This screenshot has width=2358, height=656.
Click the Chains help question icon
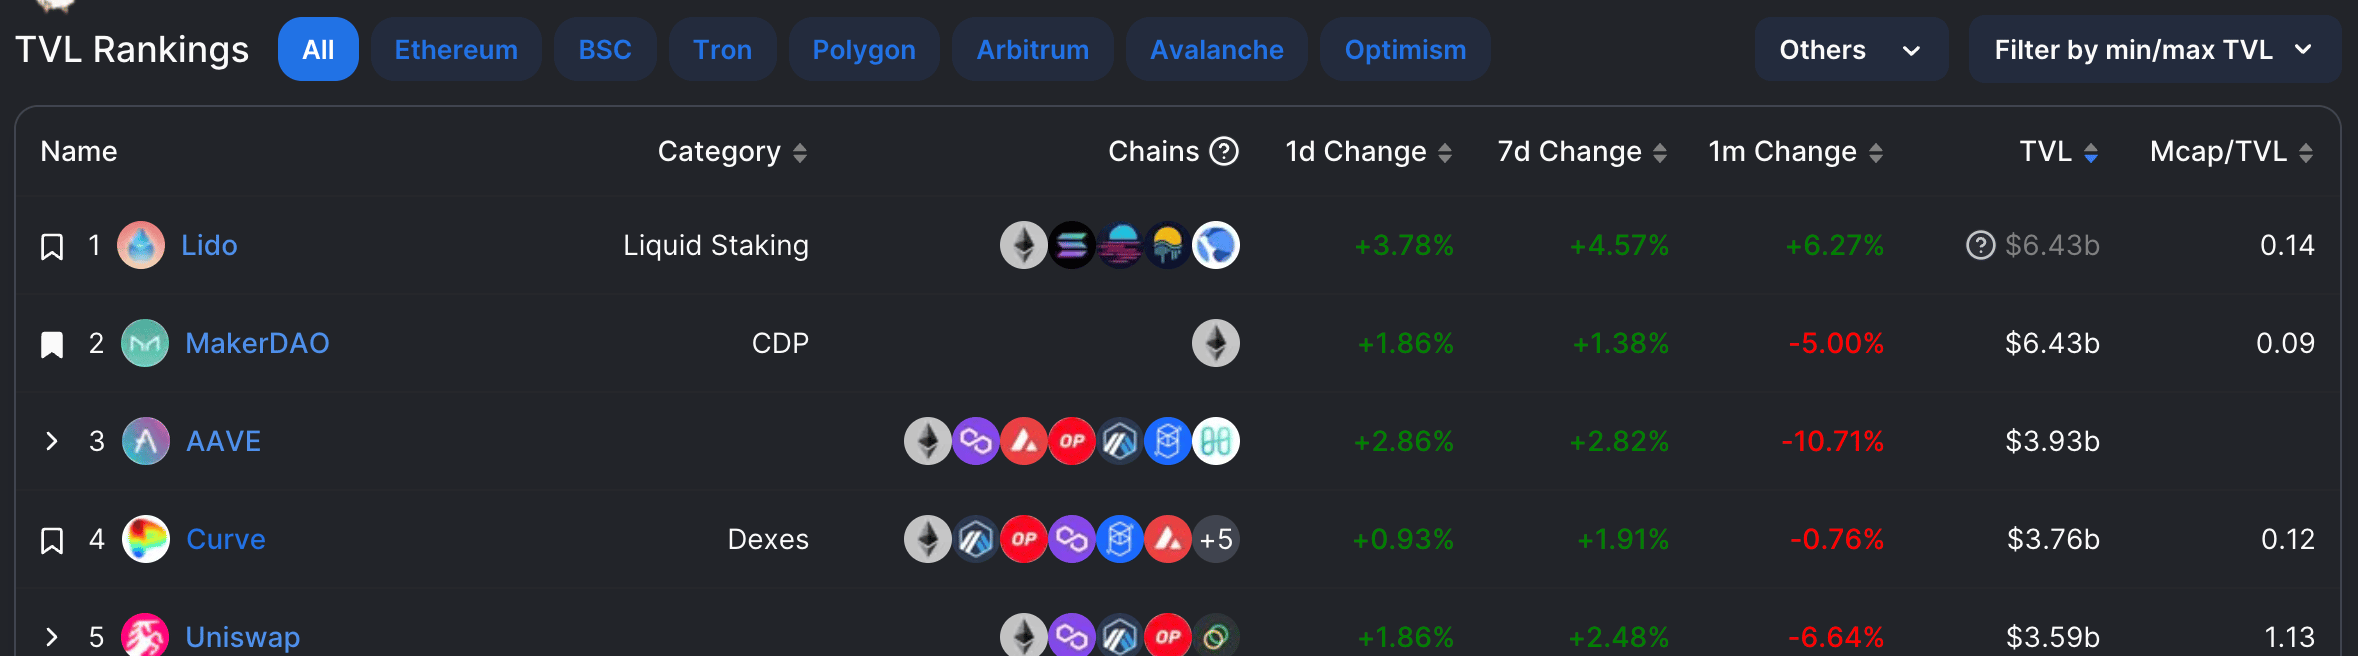click(x=1224, y=151)
